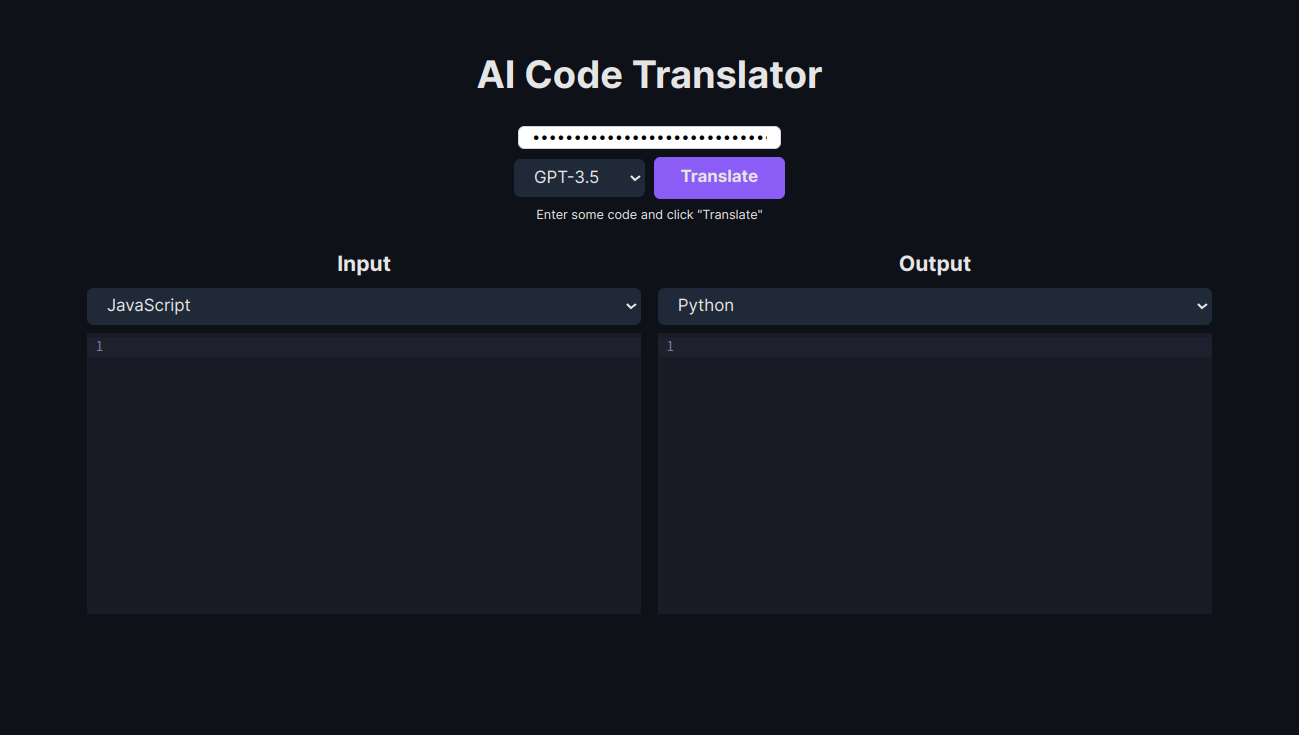Click the Translate button

click(719, 177)
